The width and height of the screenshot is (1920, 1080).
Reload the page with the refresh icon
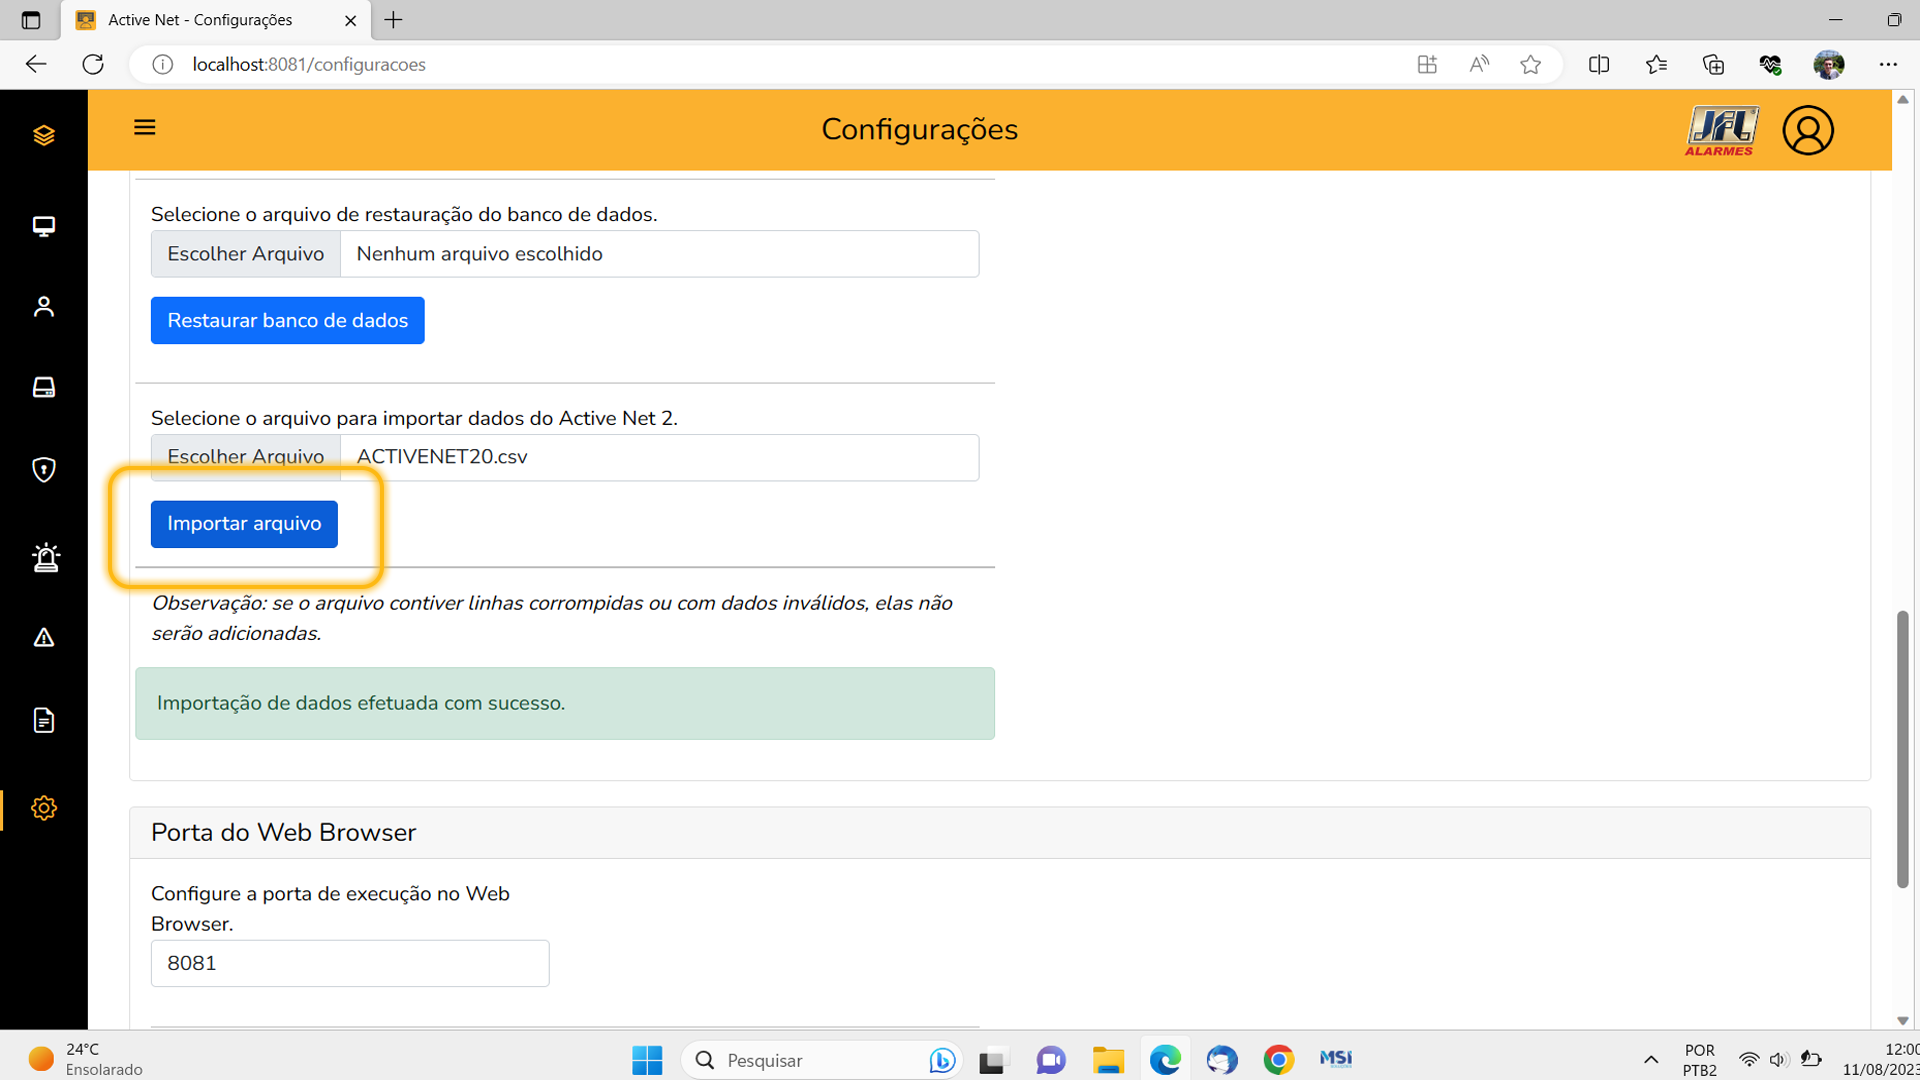pos(93,64)
